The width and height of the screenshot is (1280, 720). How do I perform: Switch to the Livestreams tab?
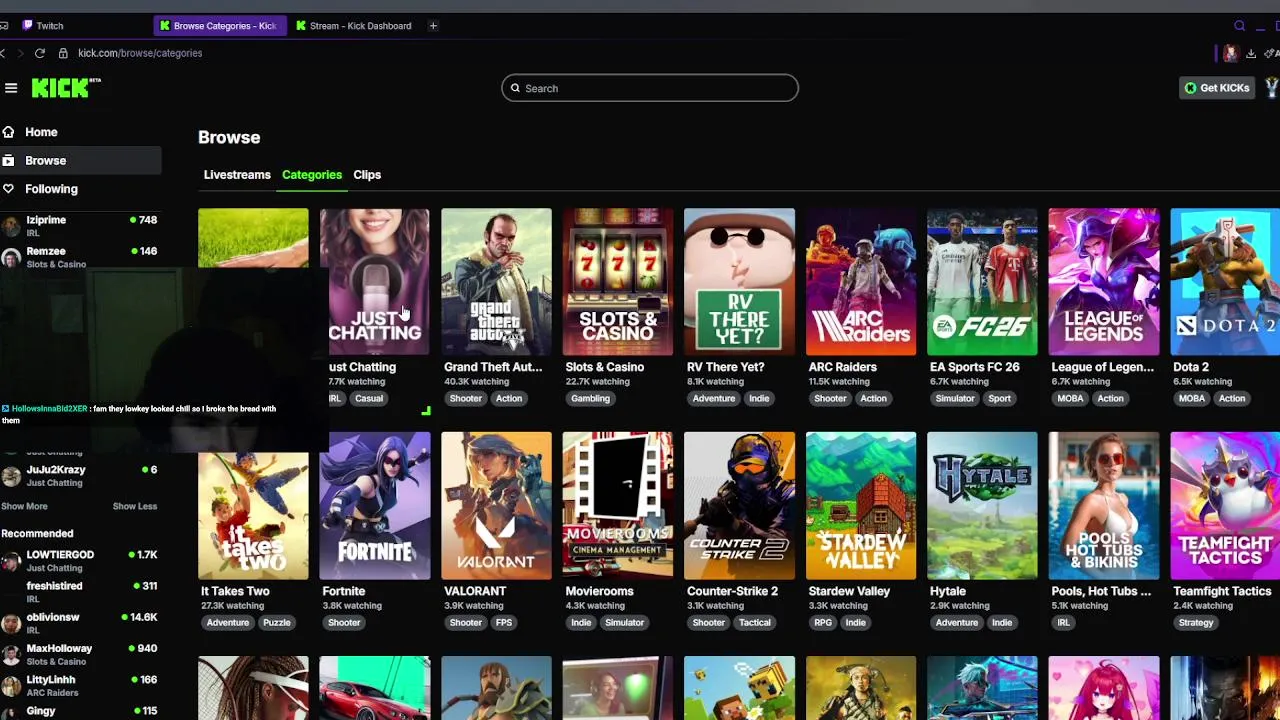click(x=237, y=175)
